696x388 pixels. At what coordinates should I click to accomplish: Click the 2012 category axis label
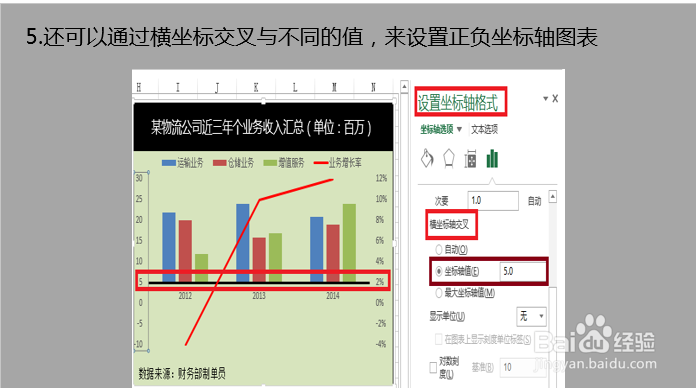click(185, 296)
